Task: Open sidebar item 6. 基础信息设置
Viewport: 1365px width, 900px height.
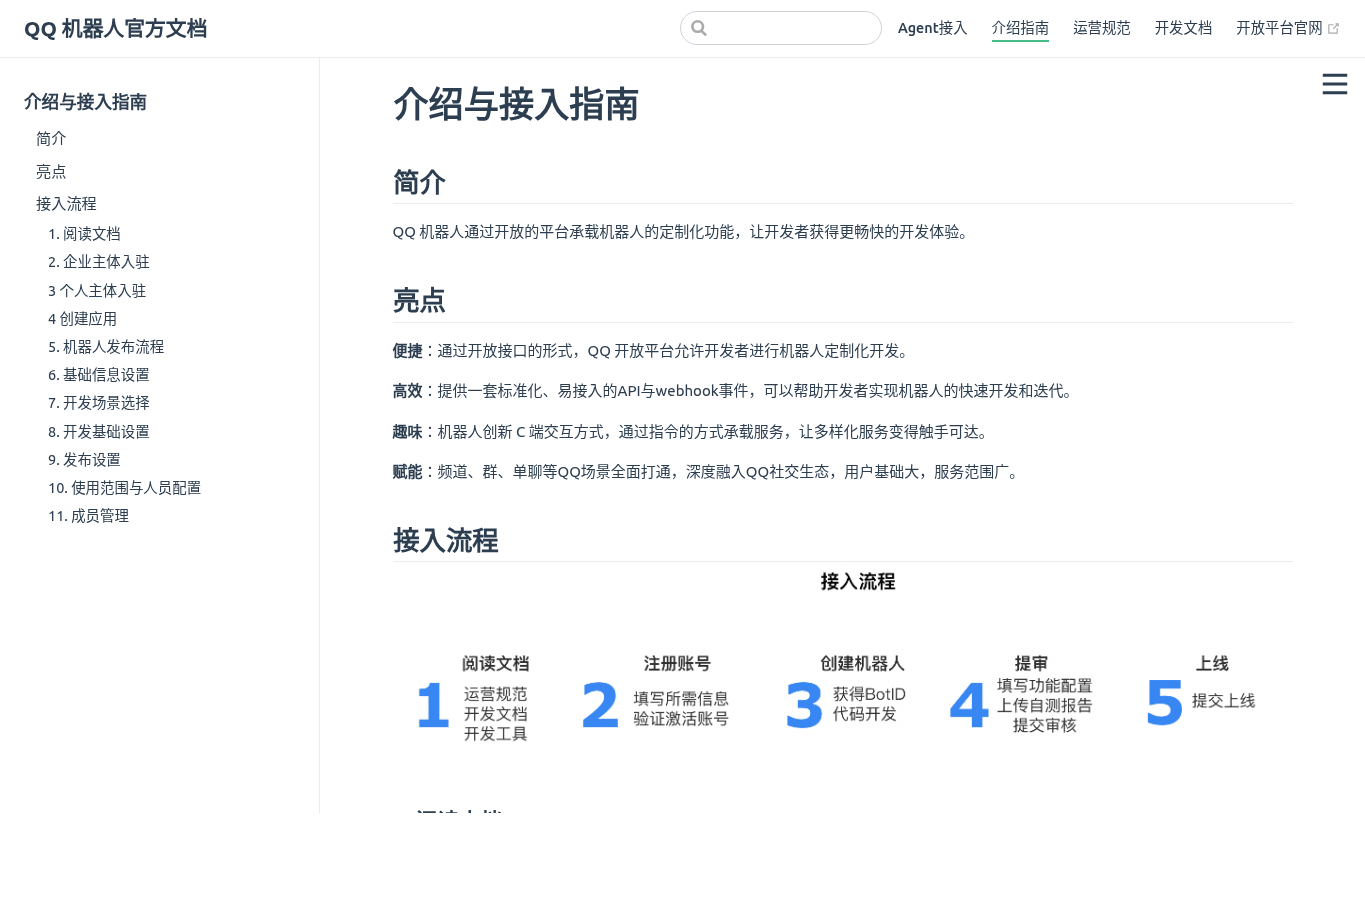Action: 99,375
